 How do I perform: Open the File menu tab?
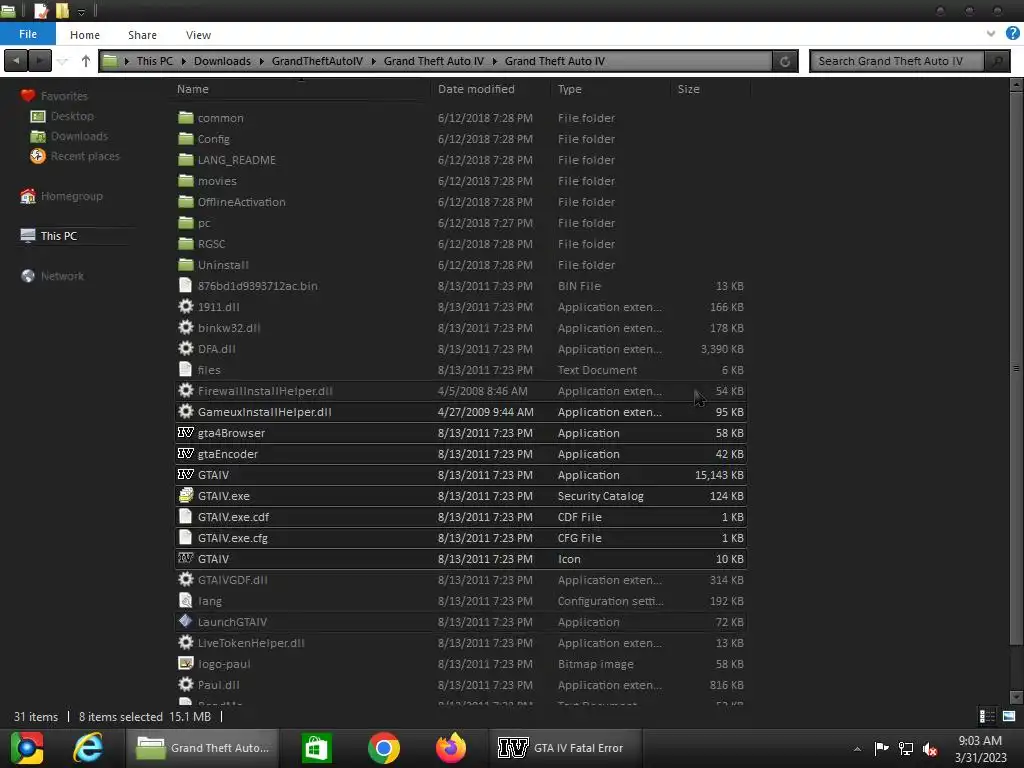coord(28,34)
